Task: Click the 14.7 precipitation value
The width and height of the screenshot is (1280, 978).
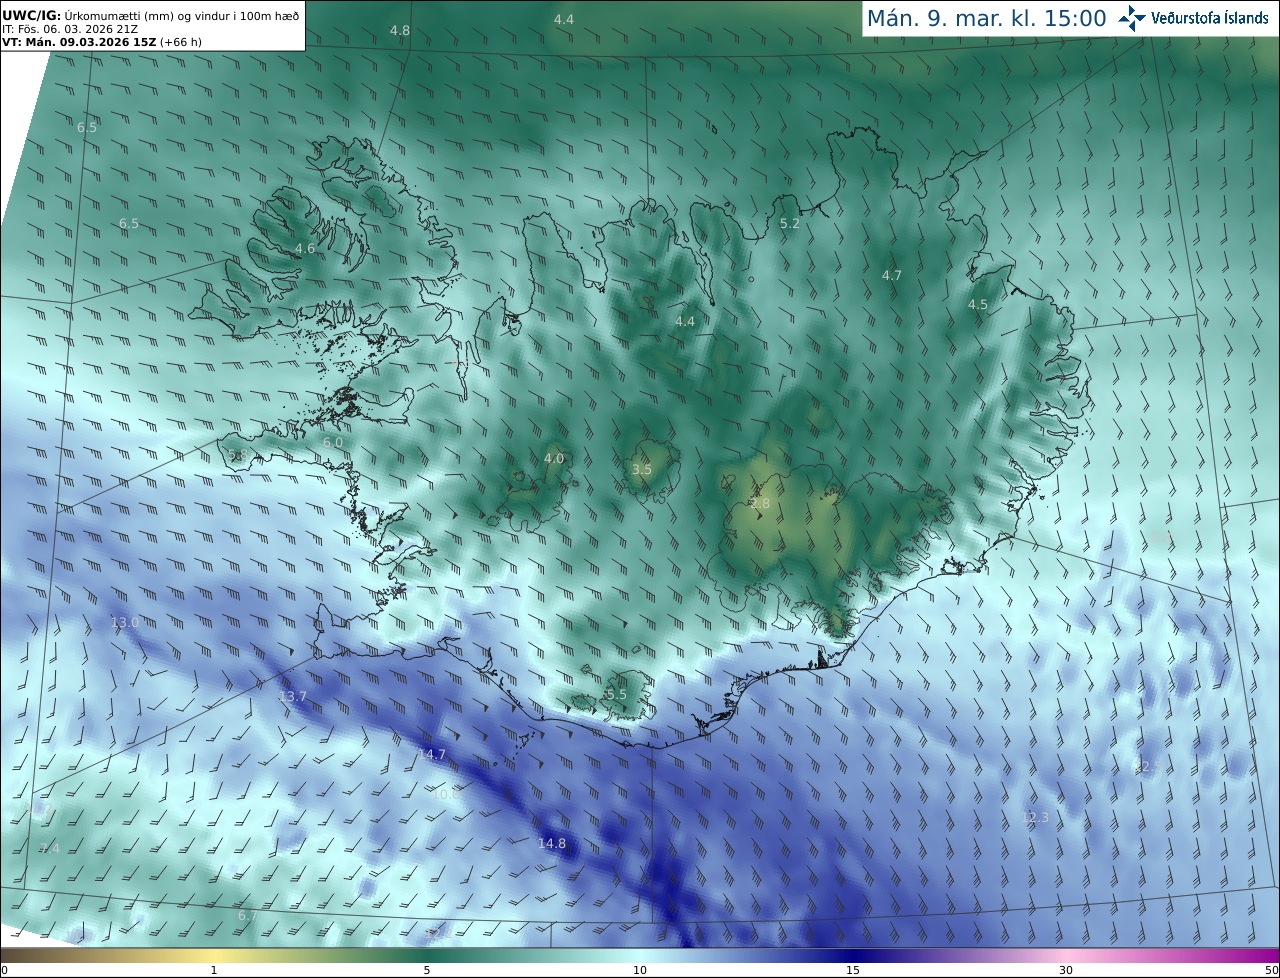Action: coord(432,754)
